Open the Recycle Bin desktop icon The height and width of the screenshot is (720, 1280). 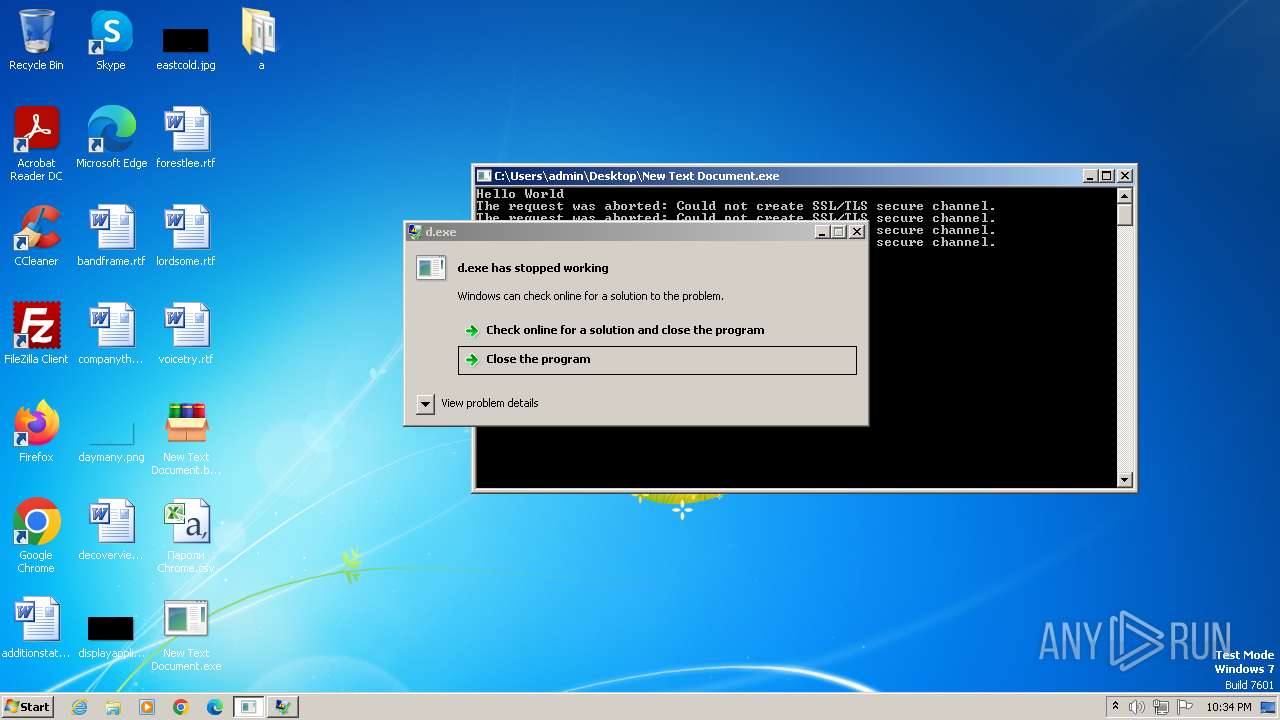(x=36, y=40)
